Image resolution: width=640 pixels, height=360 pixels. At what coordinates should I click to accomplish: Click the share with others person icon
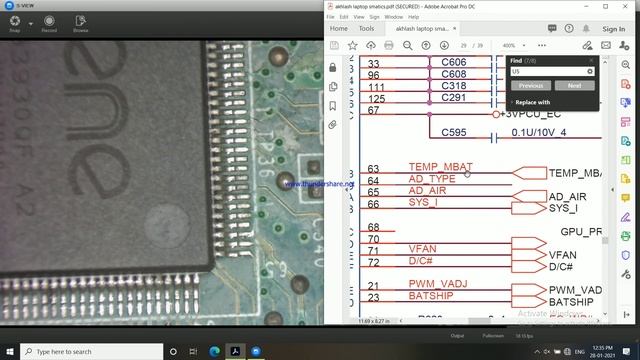624,45
